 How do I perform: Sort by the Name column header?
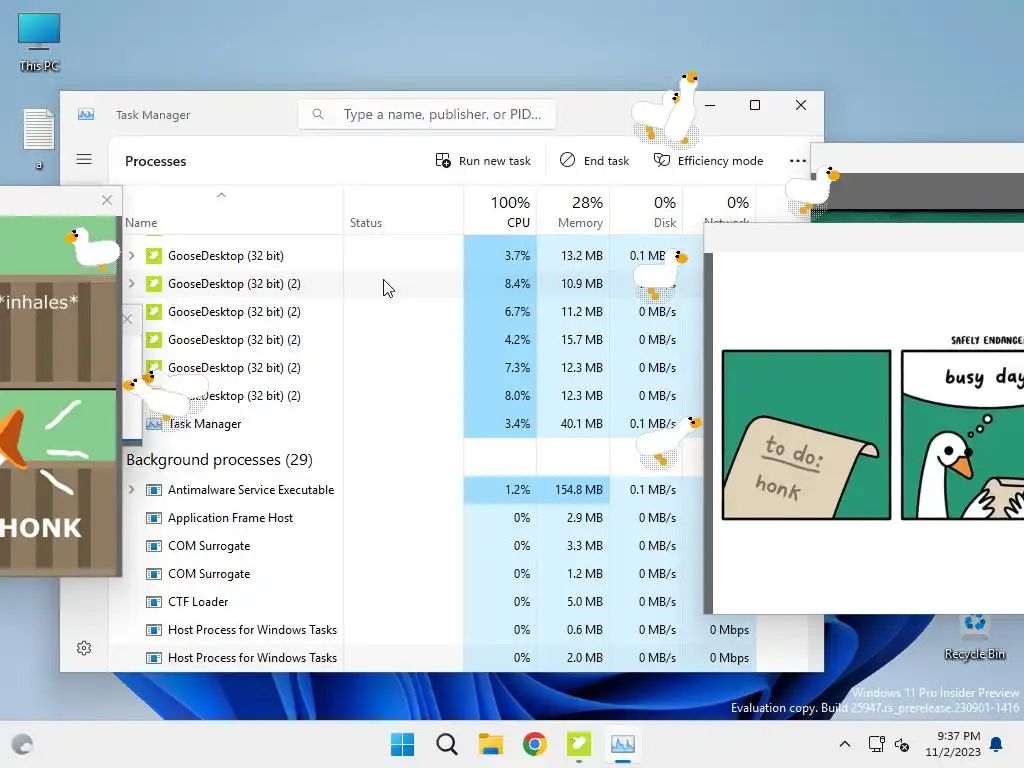click(141, 223)
